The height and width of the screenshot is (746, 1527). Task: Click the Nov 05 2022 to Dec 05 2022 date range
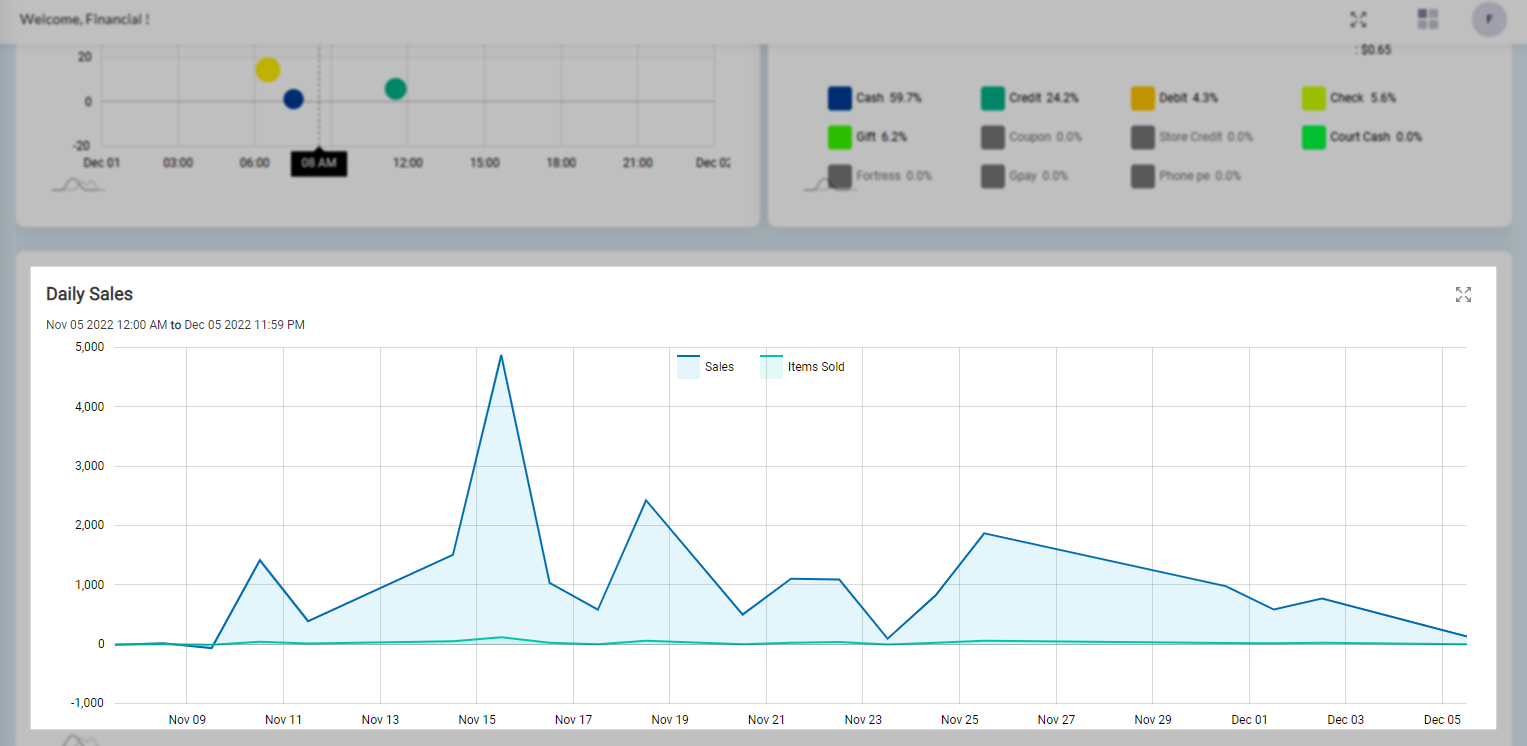pos(176,325)
